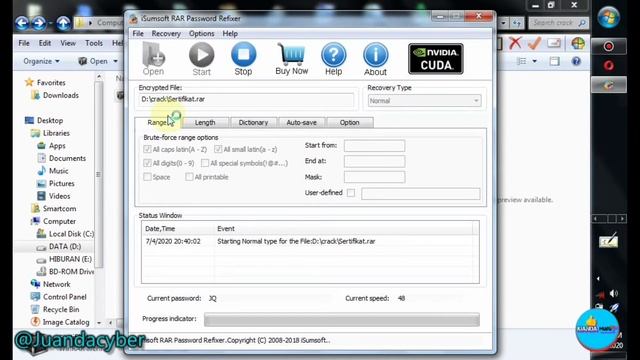
Task: Click the Explorer help question mark icon
Action: point(576,61)
